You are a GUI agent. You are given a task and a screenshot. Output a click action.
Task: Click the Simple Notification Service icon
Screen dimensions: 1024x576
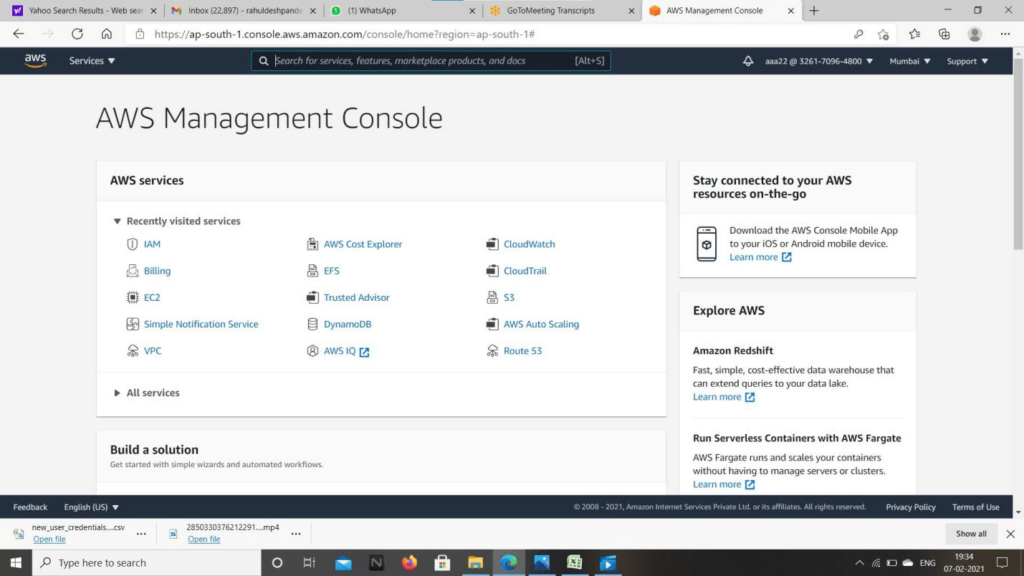tap(133, 324)
